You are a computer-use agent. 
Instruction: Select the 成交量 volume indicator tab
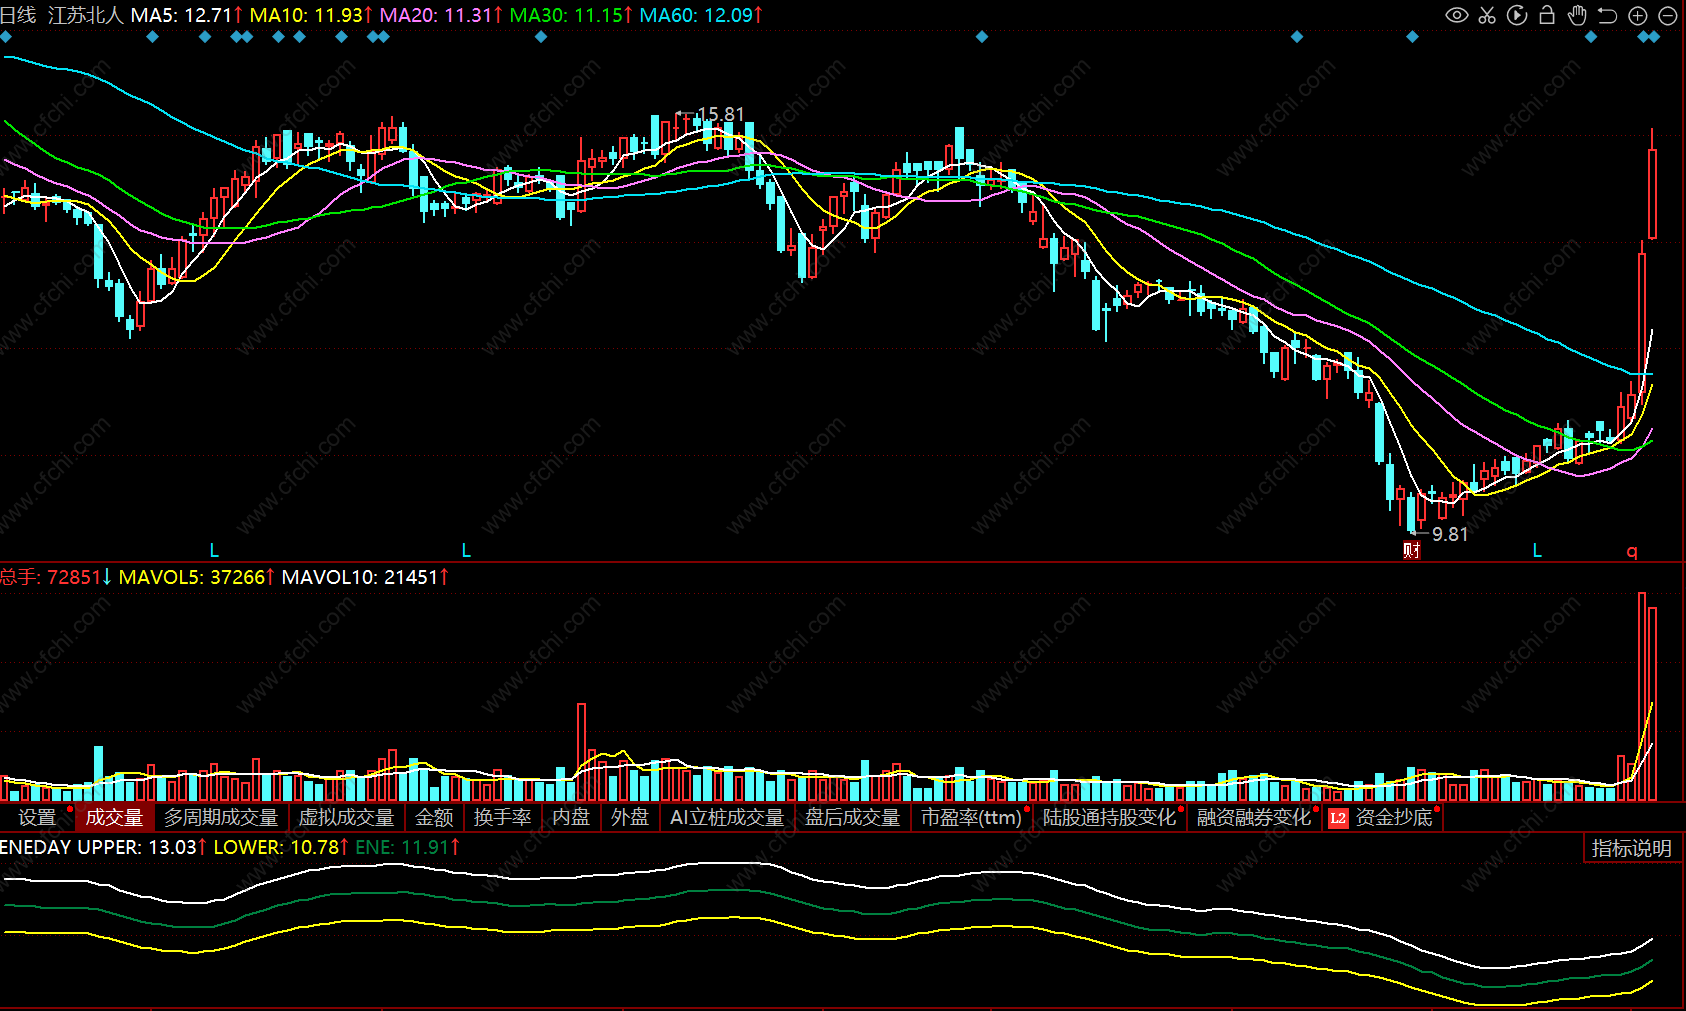point(114,817)
